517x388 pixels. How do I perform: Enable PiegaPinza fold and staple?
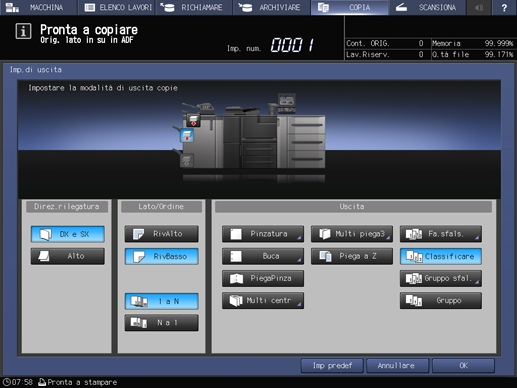click(x=263, y=278)
